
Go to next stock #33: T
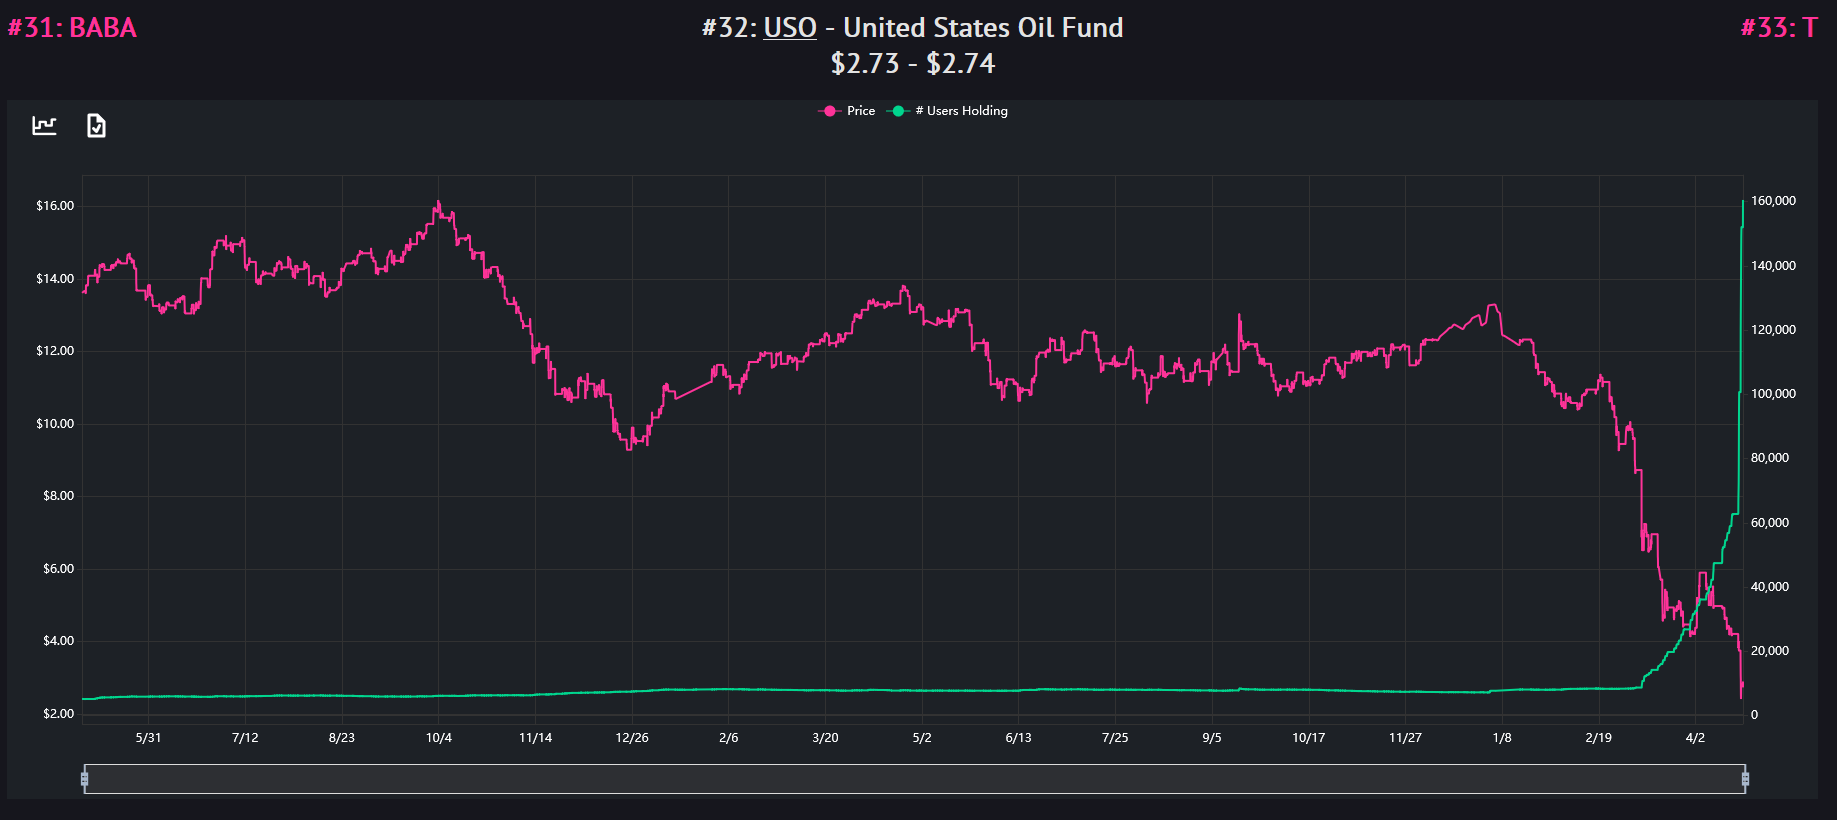point(1778,28)
